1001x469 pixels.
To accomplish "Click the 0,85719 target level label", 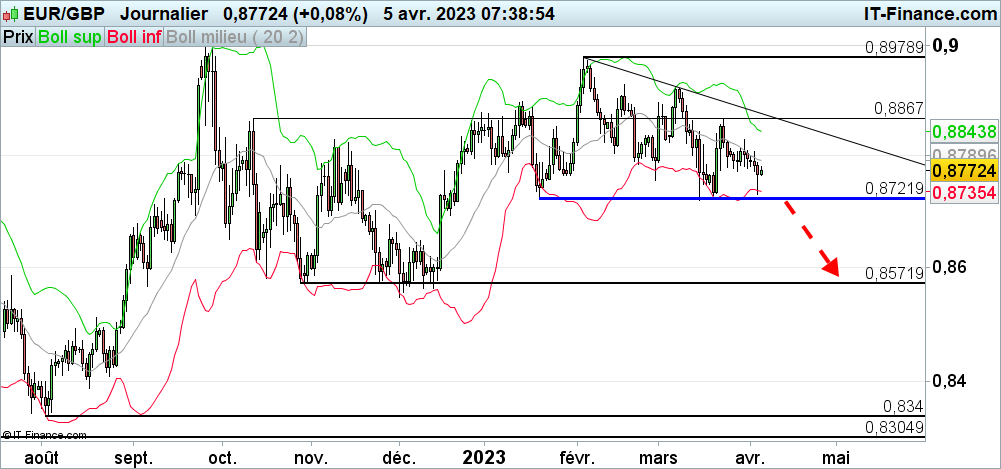I will tap(894, 272).
